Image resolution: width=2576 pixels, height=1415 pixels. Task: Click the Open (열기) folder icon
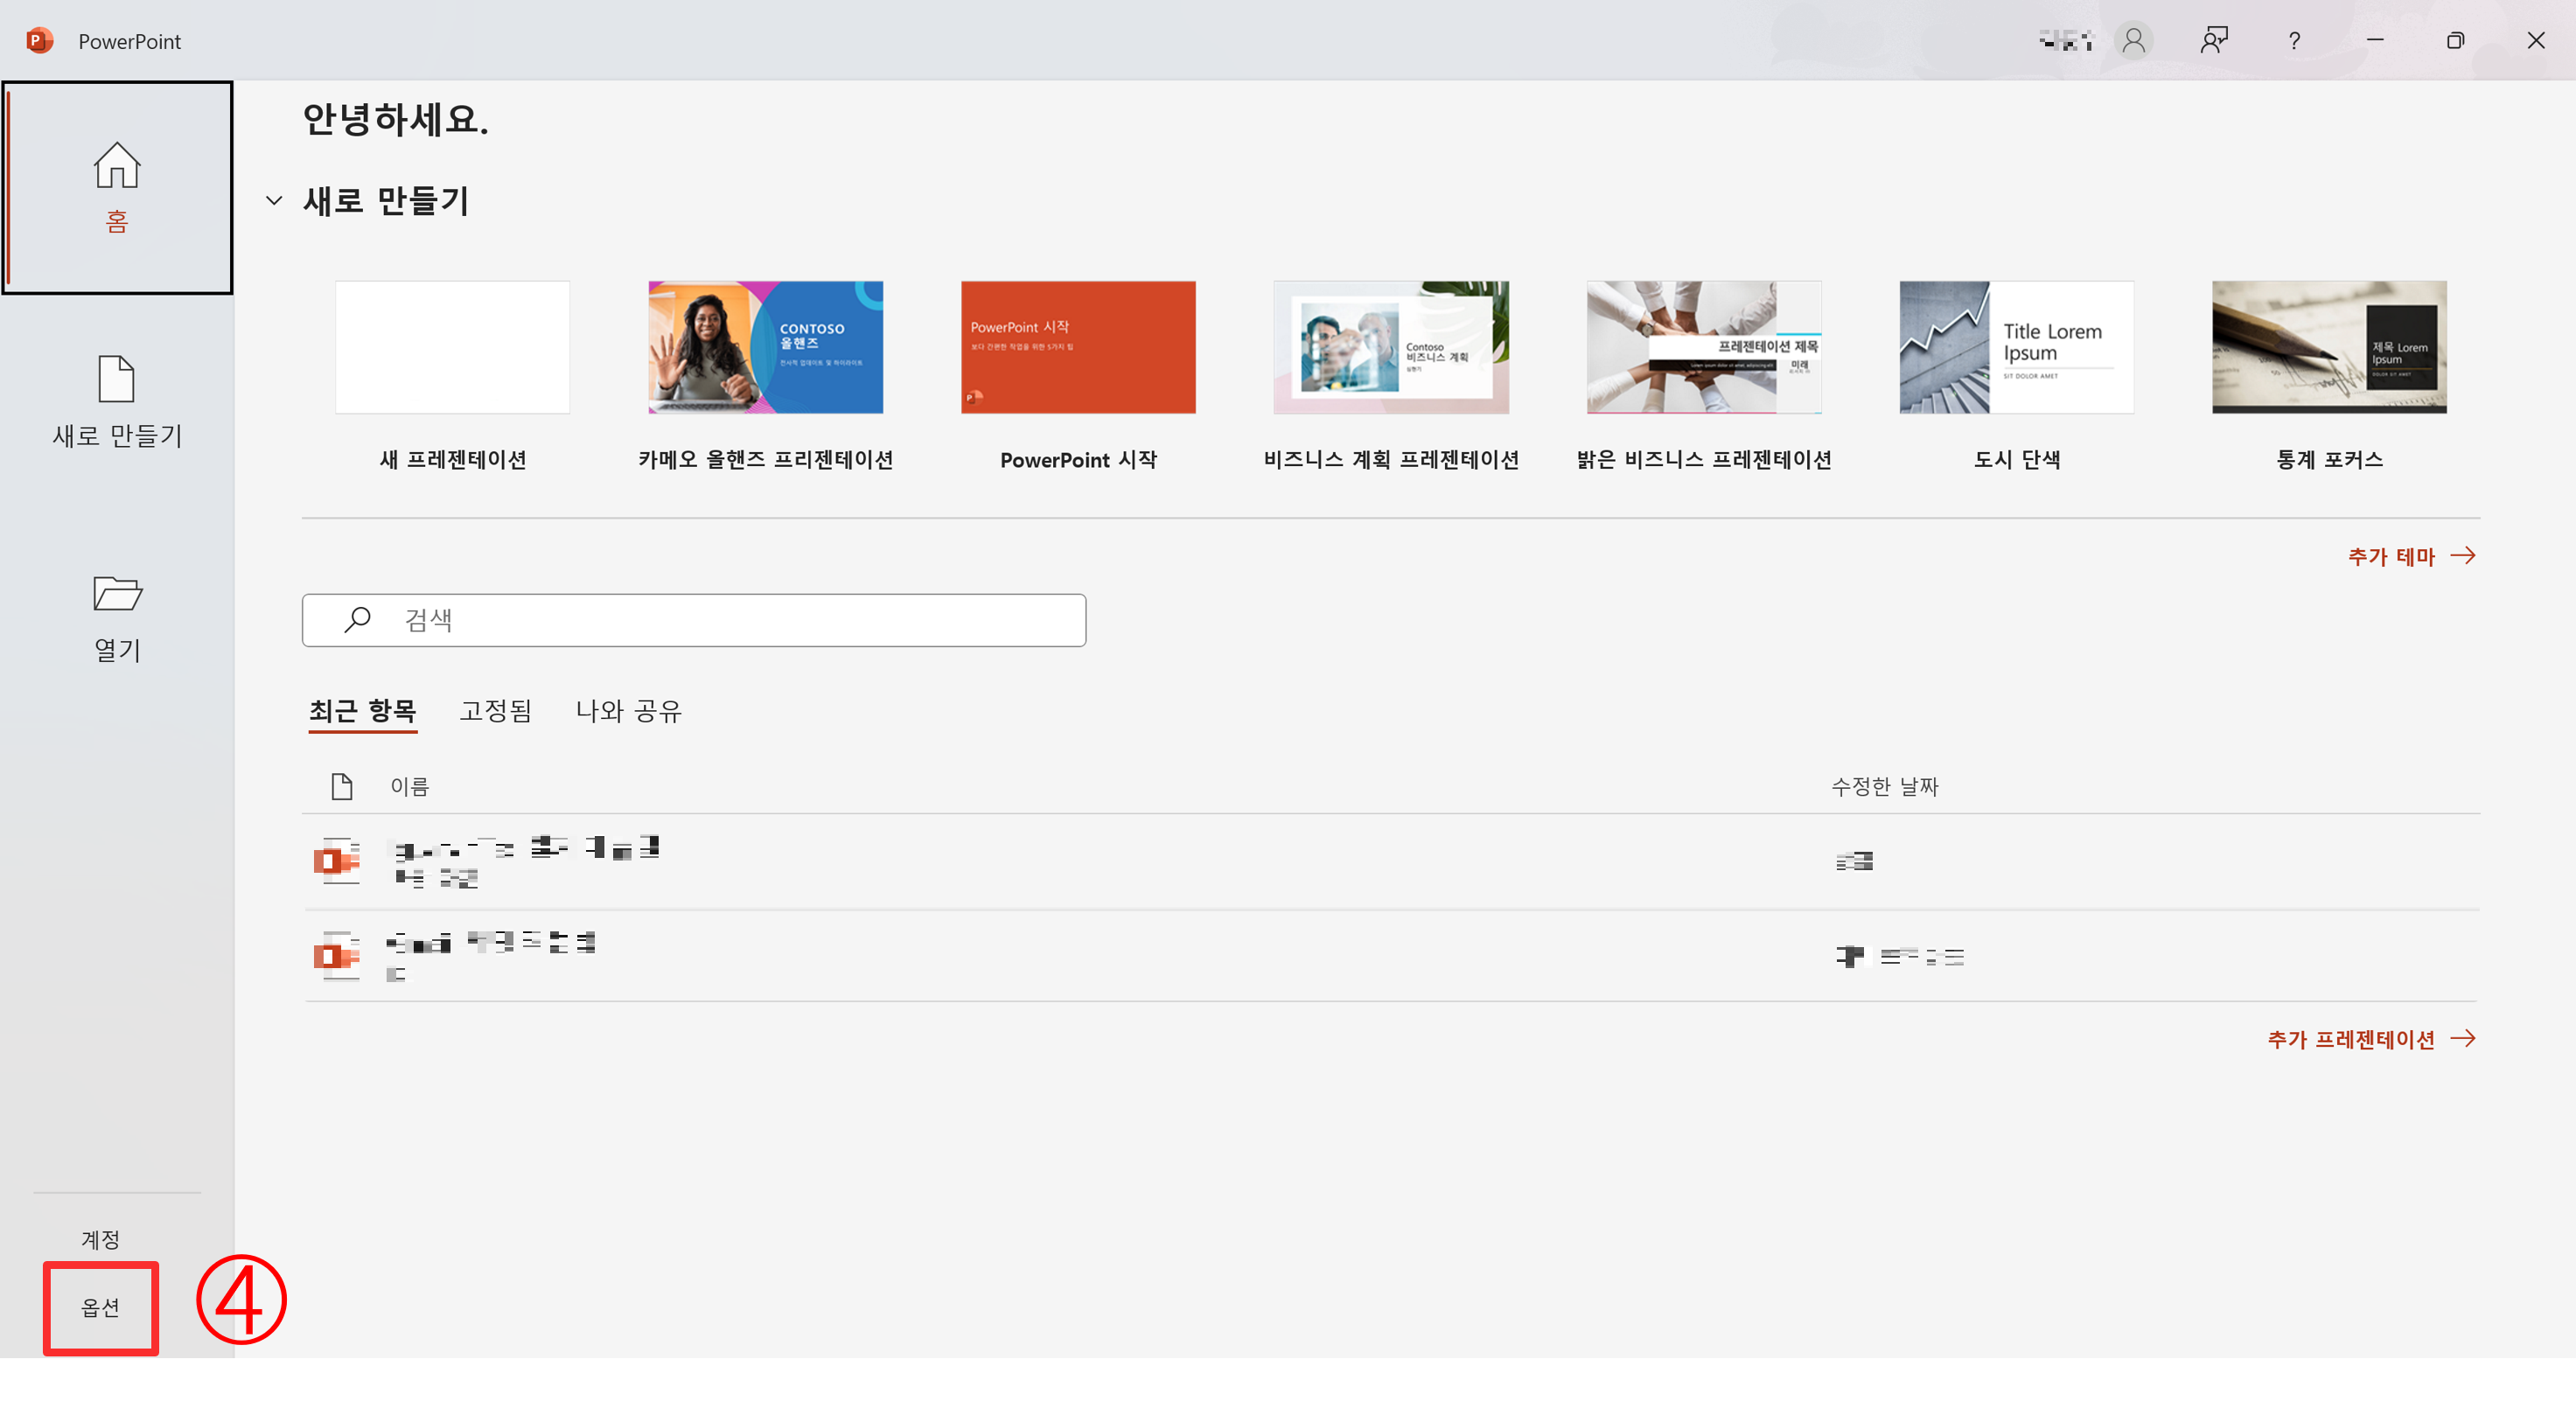117,594
